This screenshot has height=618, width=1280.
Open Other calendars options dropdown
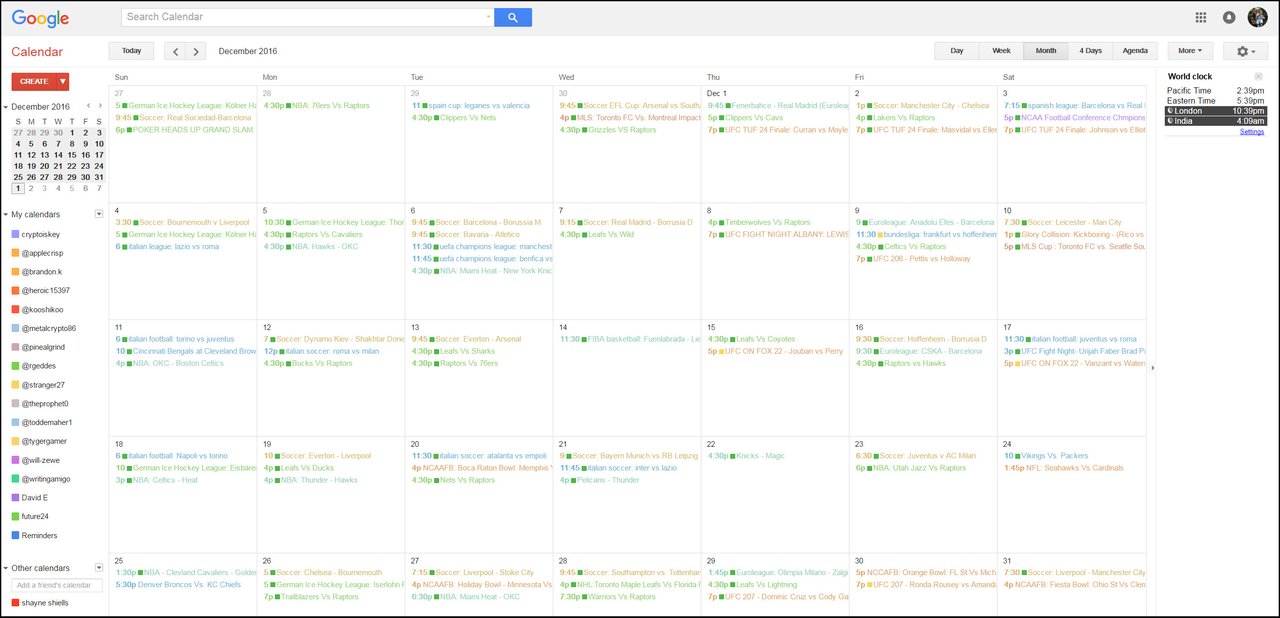[x=99, y=567]
